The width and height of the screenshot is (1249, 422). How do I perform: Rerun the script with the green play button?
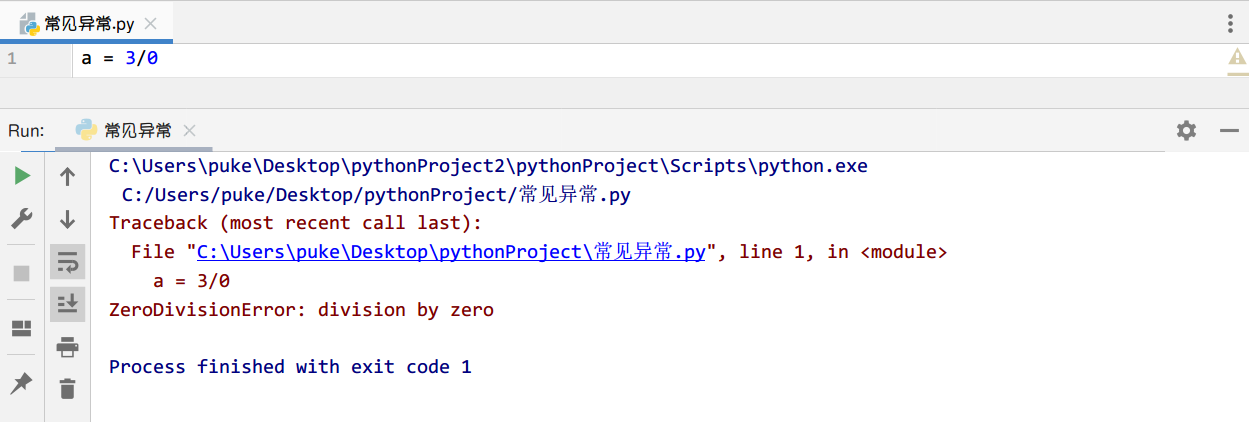(22, 176)
